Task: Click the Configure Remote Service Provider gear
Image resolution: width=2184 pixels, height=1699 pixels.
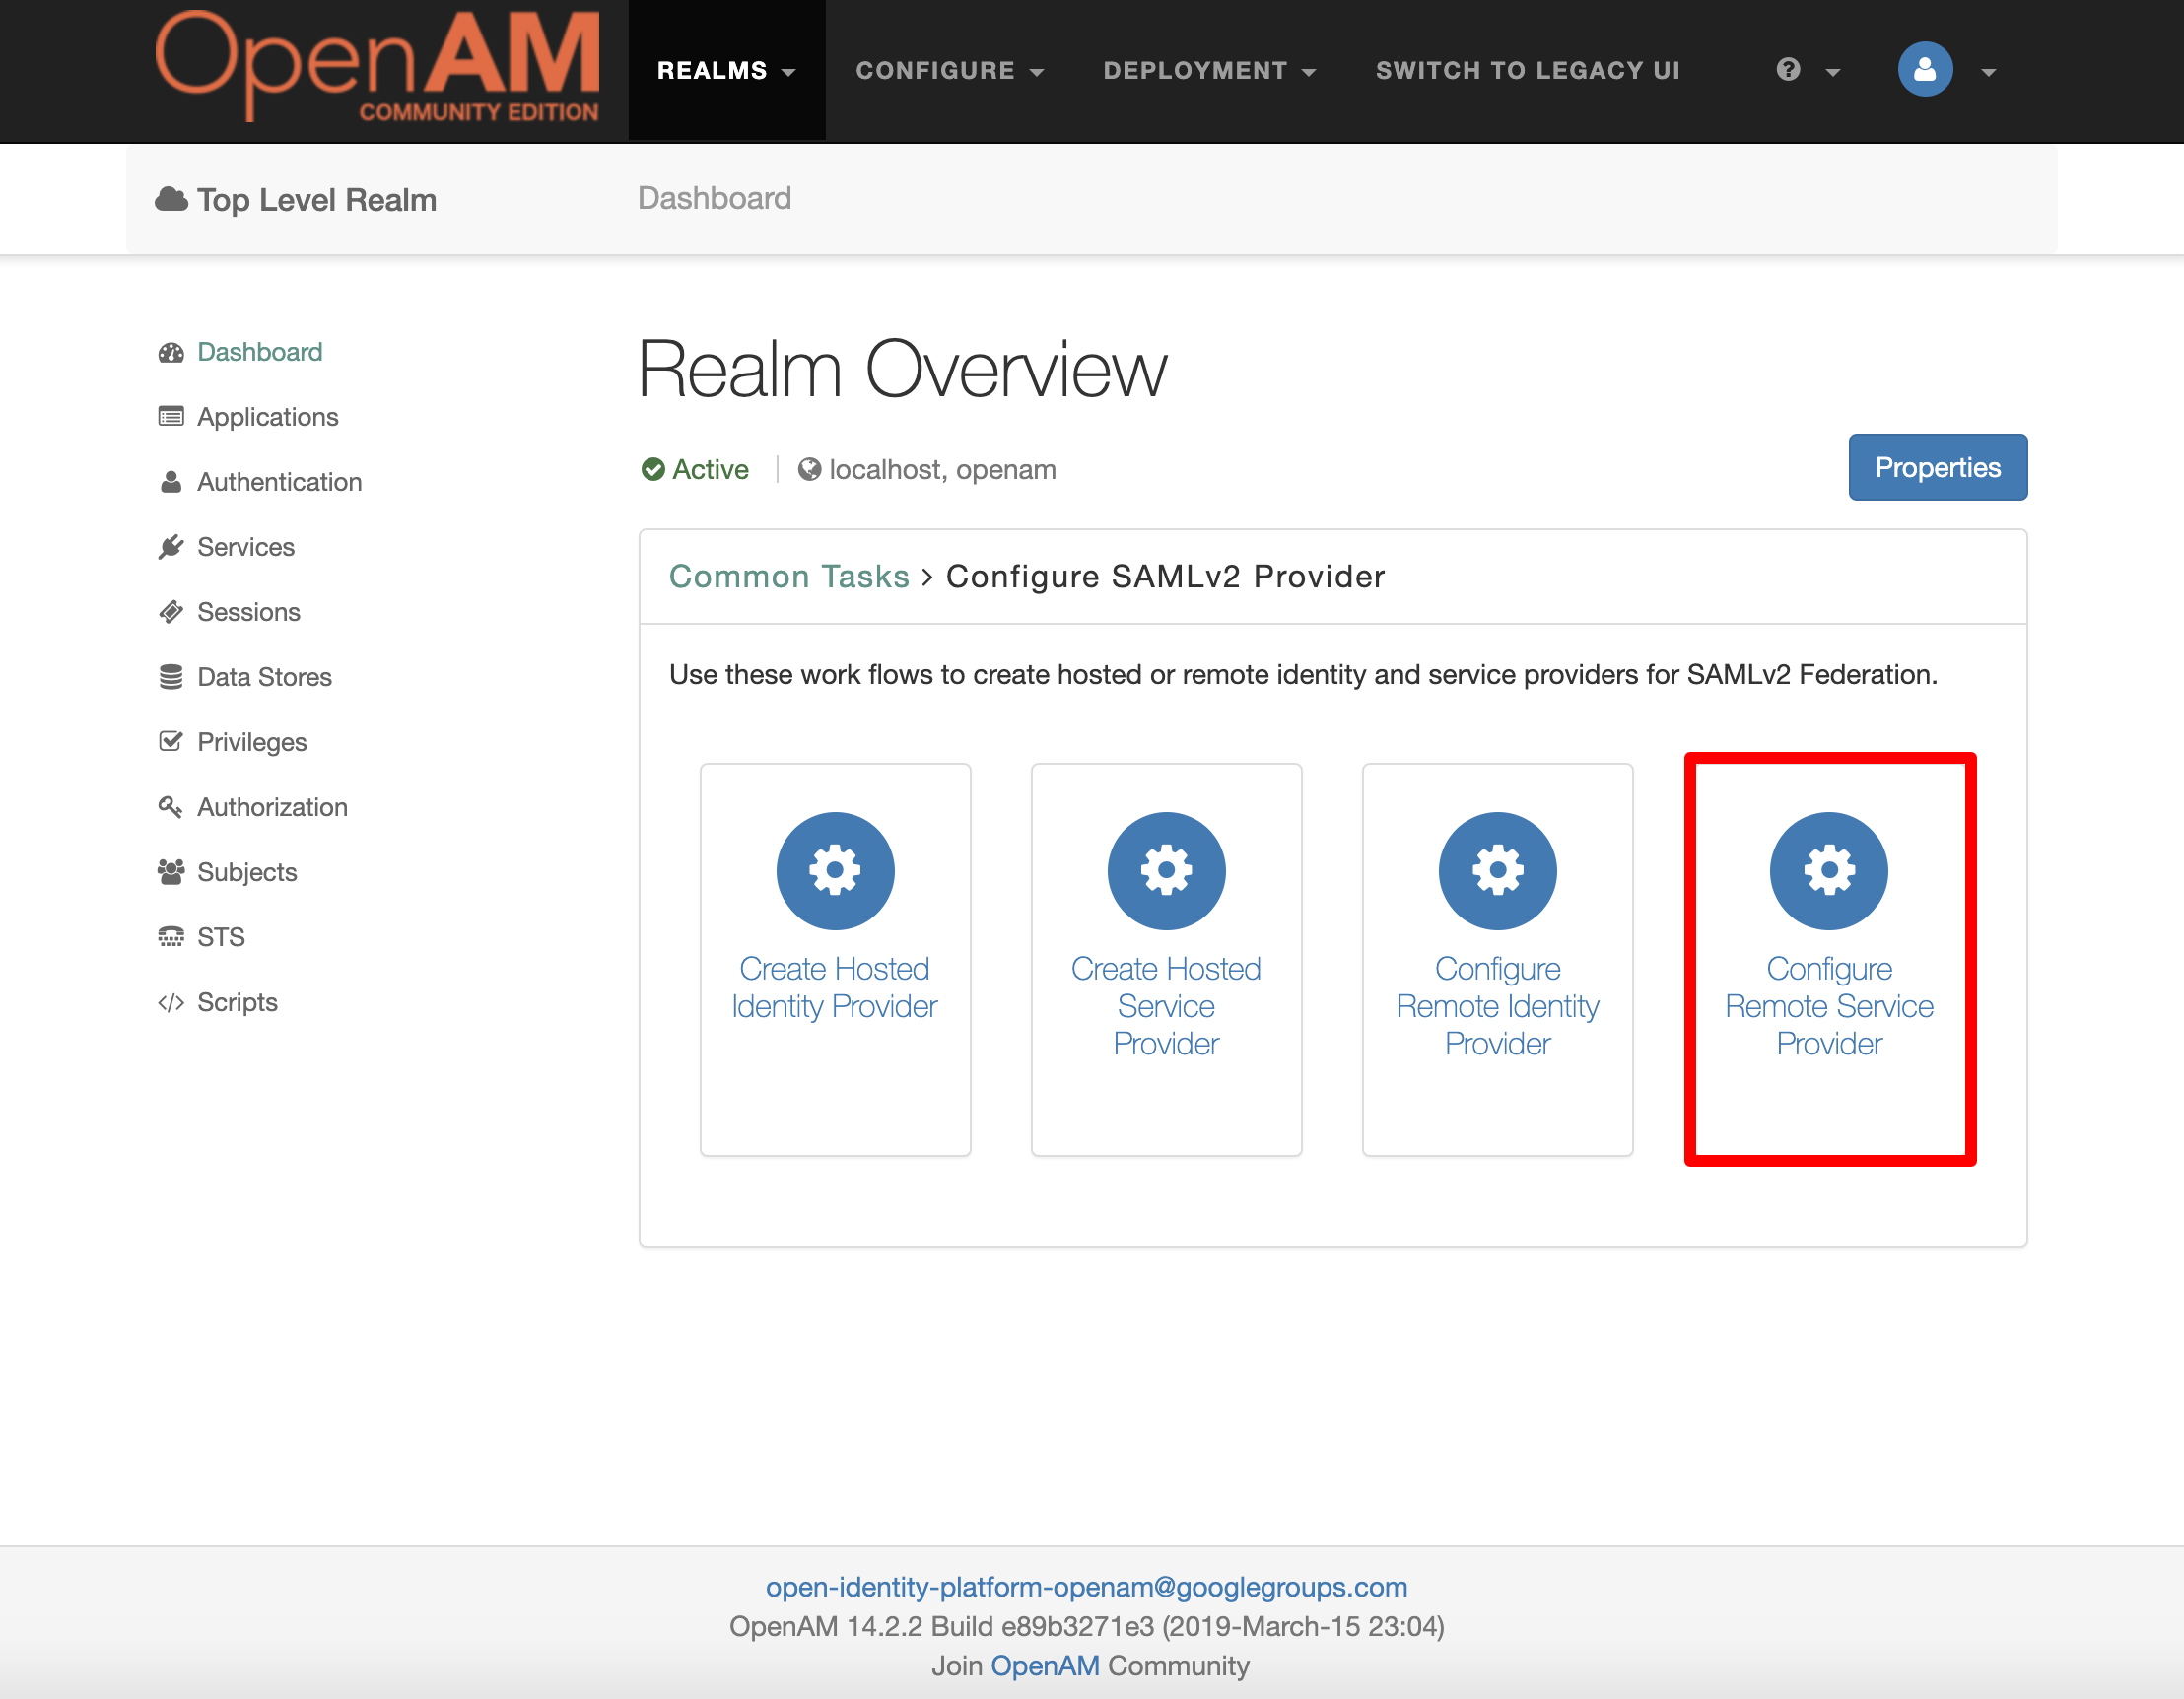Action: [x=1829, y=871]
